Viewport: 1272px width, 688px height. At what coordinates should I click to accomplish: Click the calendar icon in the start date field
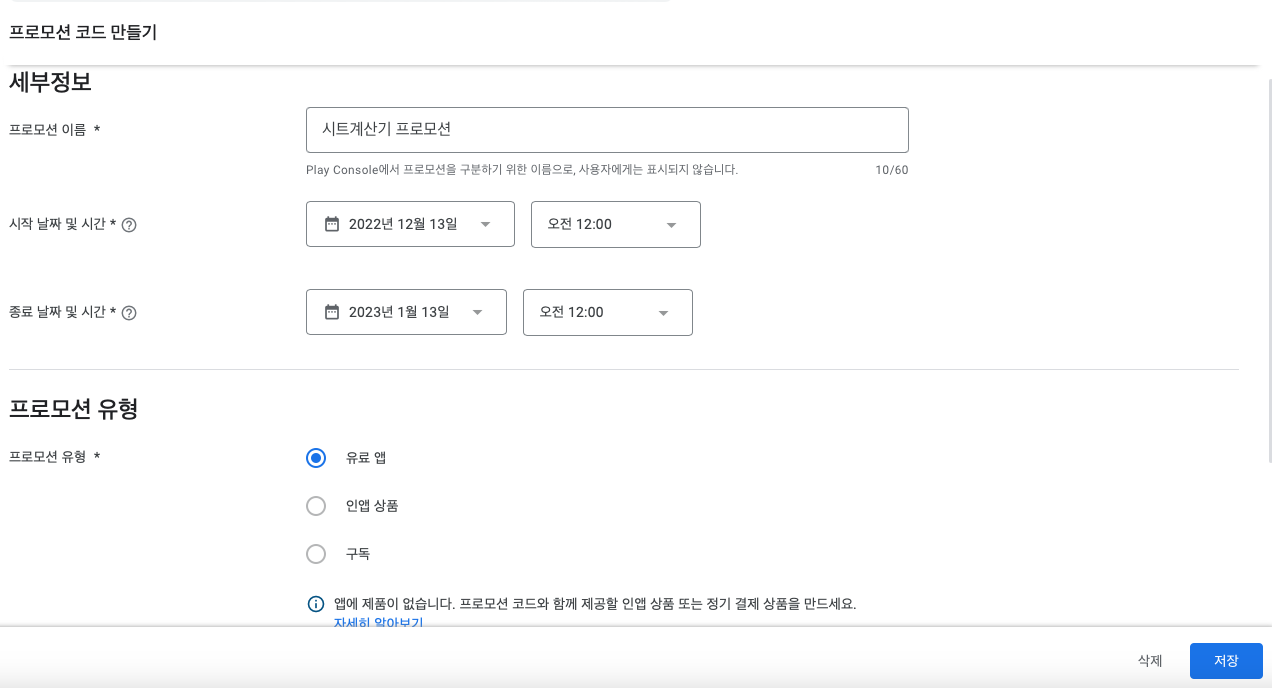click(x=332, y=224)
